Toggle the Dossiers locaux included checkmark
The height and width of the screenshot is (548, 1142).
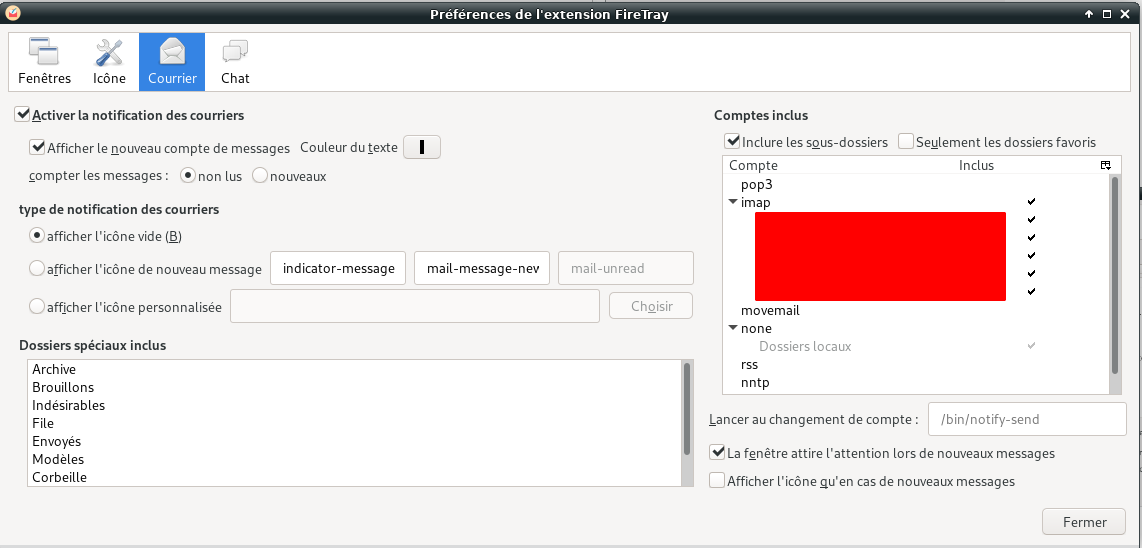(x=1031, y=346)
